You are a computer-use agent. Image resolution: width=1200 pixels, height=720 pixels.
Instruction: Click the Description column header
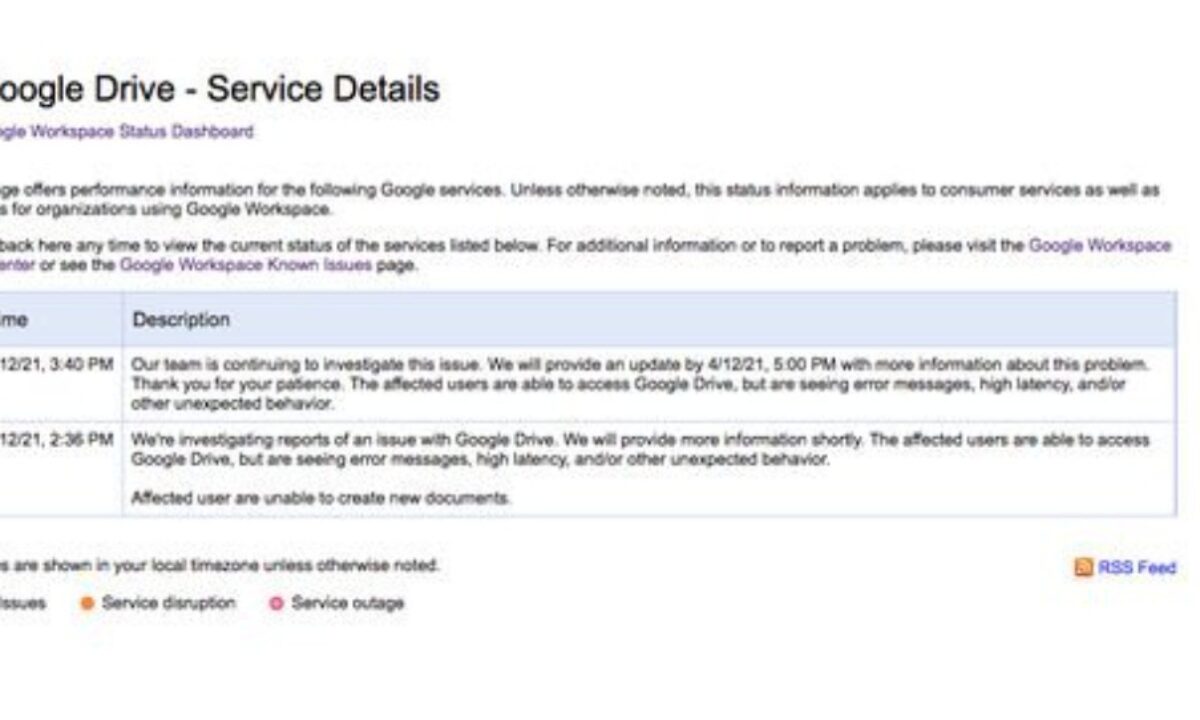pos(181,320)
